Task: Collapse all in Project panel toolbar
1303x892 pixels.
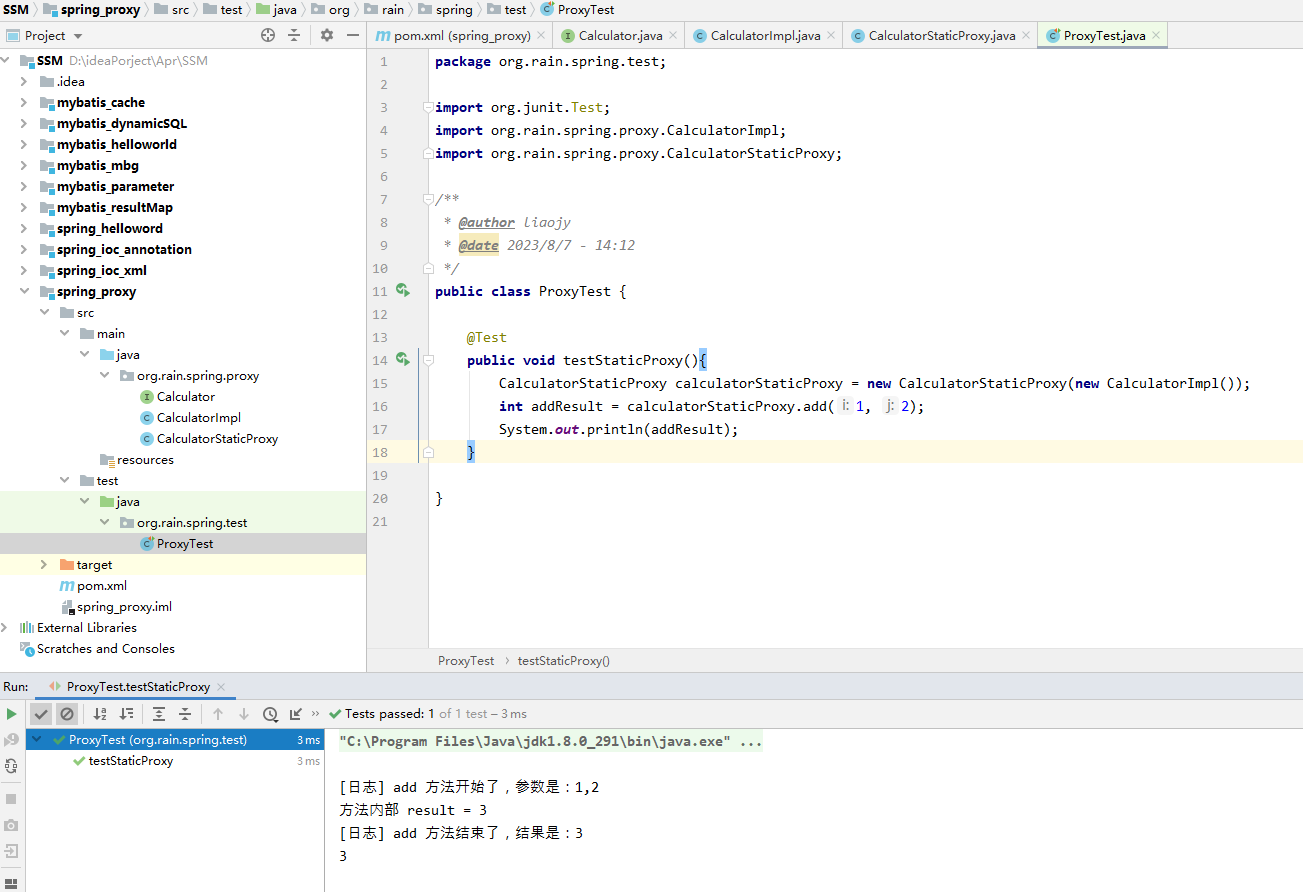Action: pos(294,35)
